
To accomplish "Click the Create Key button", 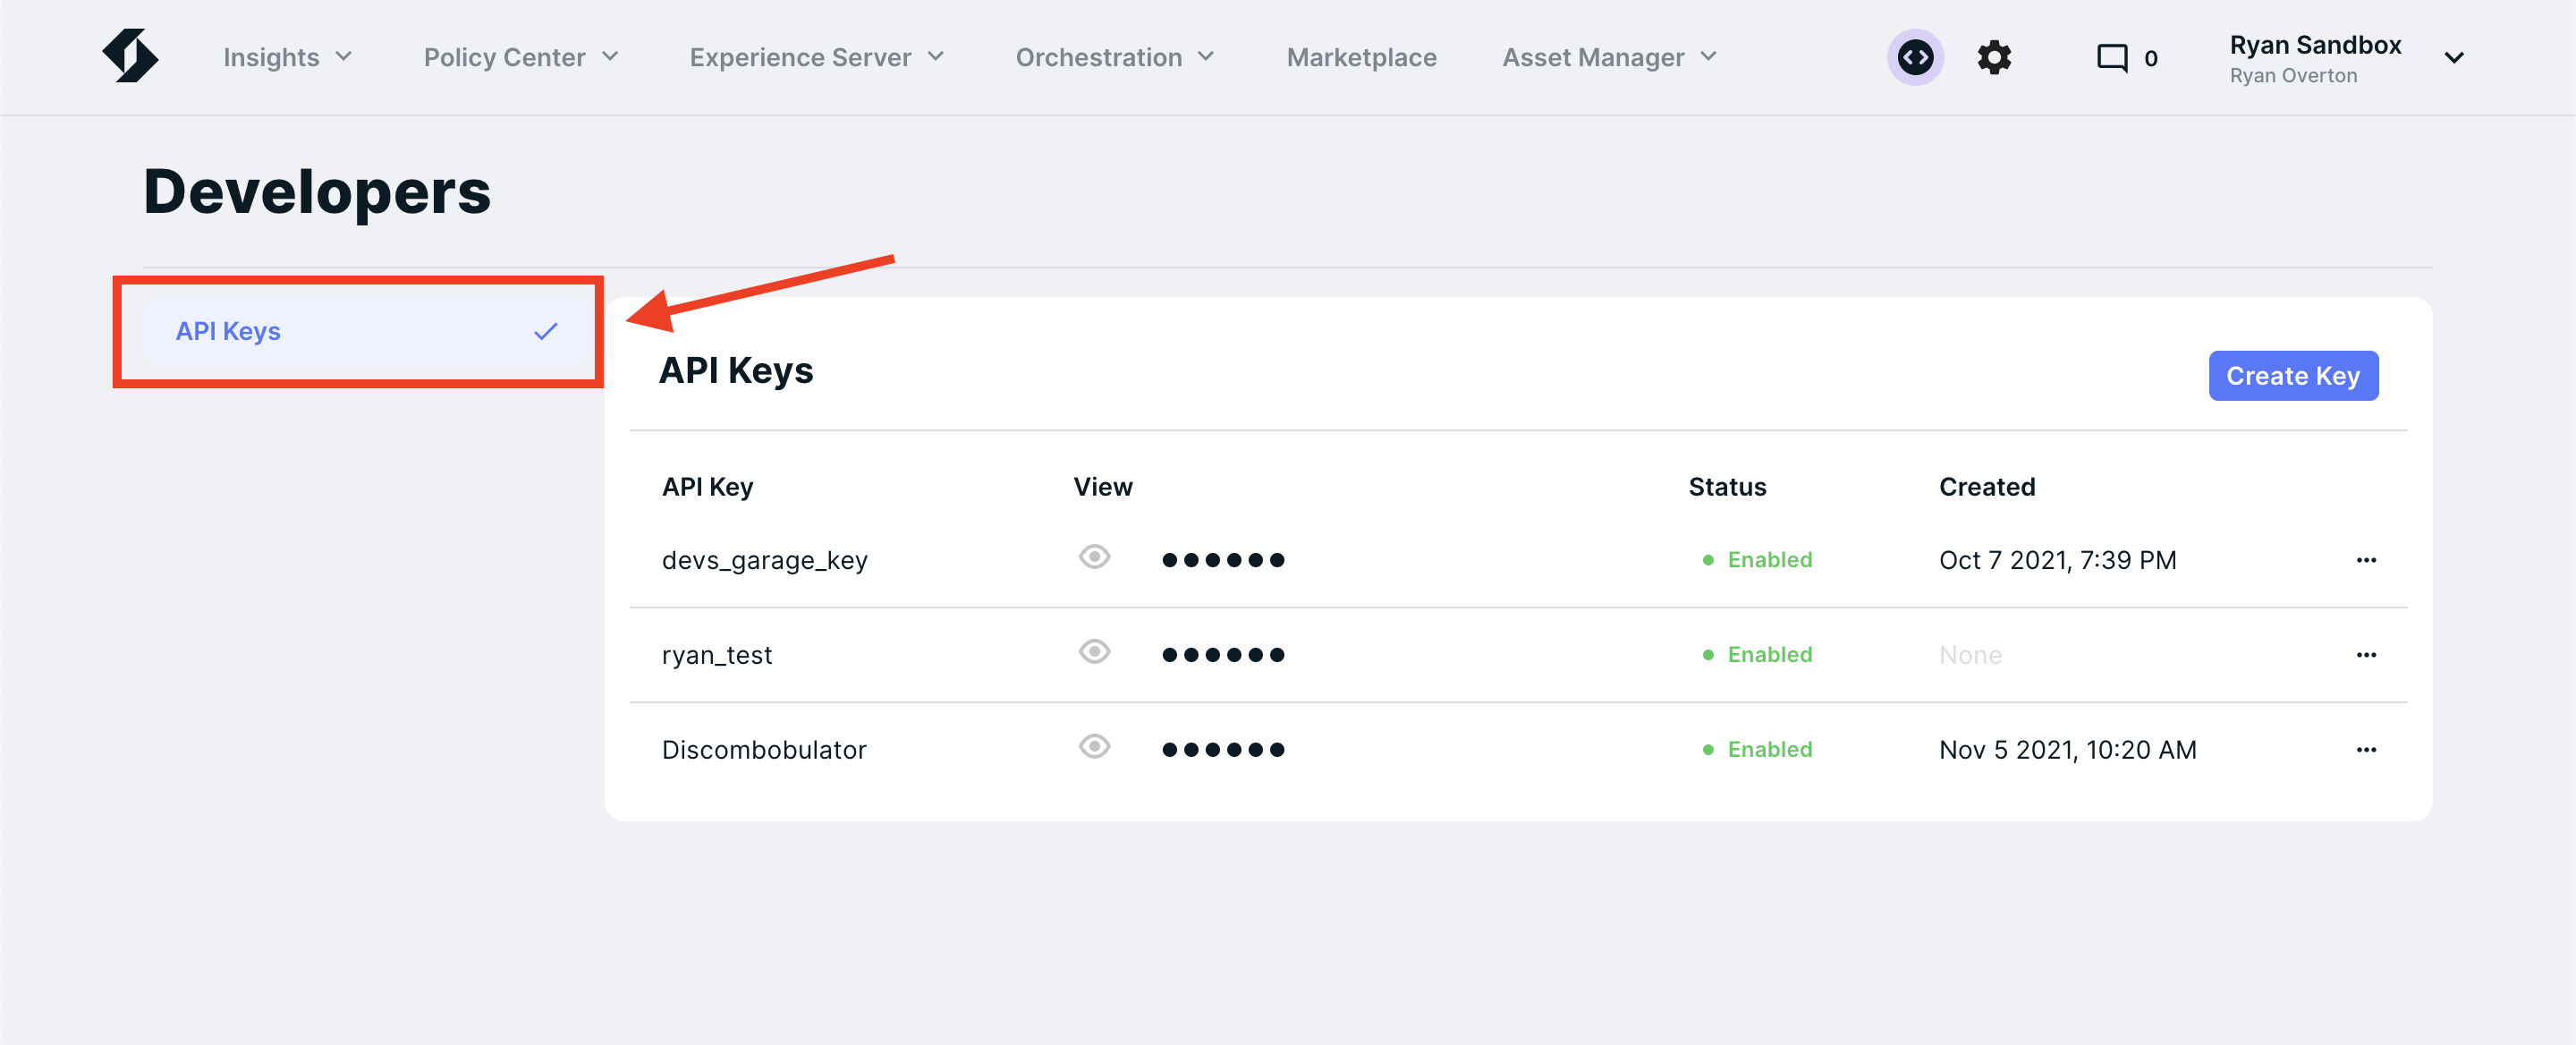I will tap(2292, 376).
